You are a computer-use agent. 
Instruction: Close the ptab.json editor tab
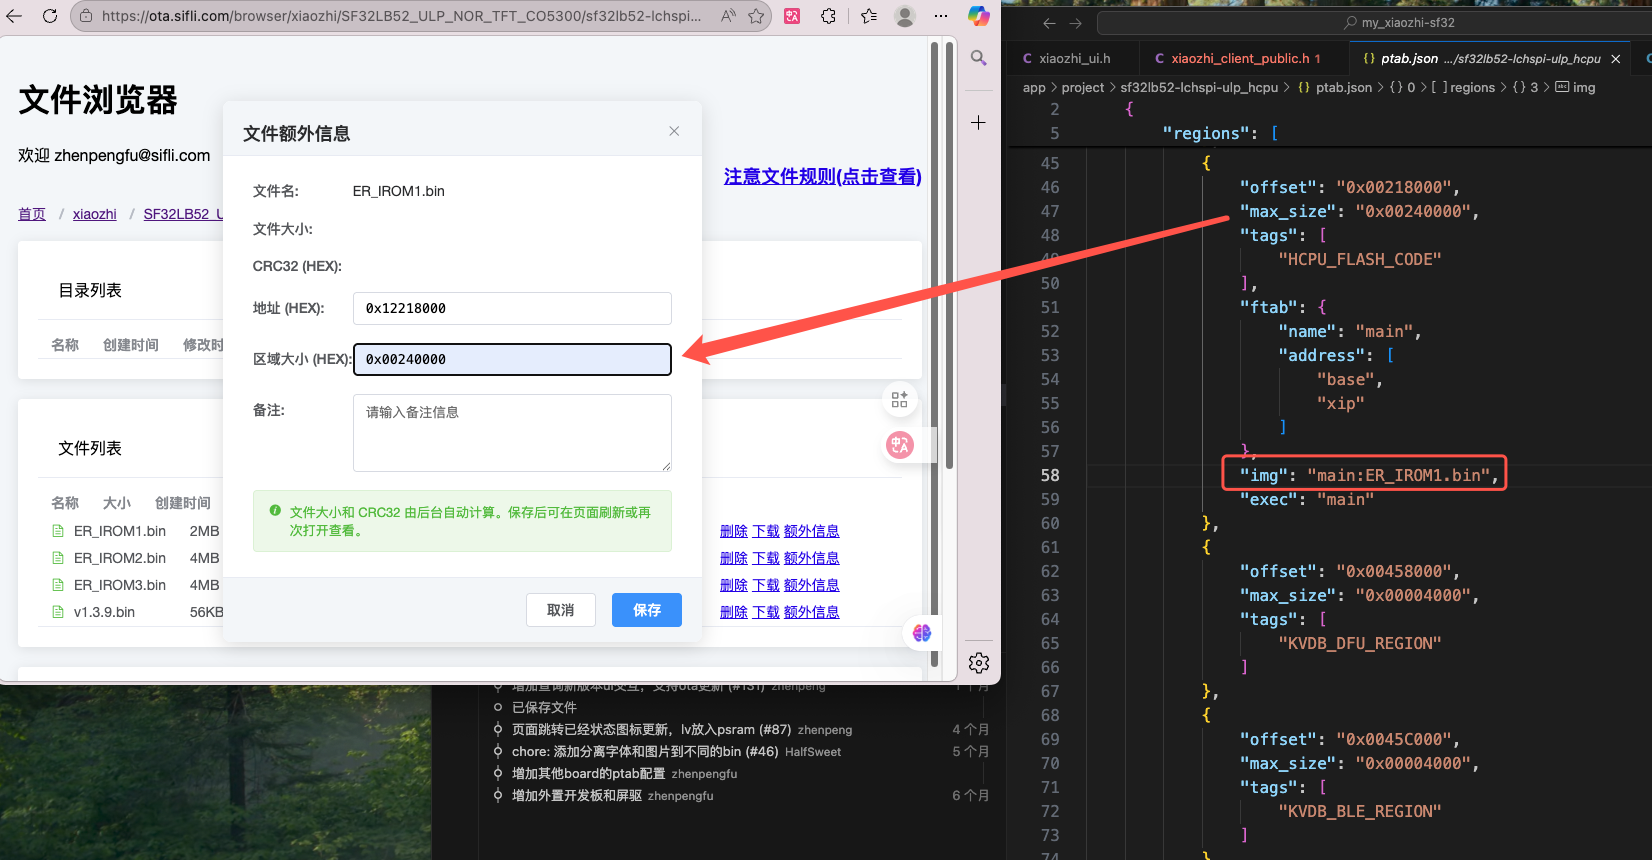1615,59
